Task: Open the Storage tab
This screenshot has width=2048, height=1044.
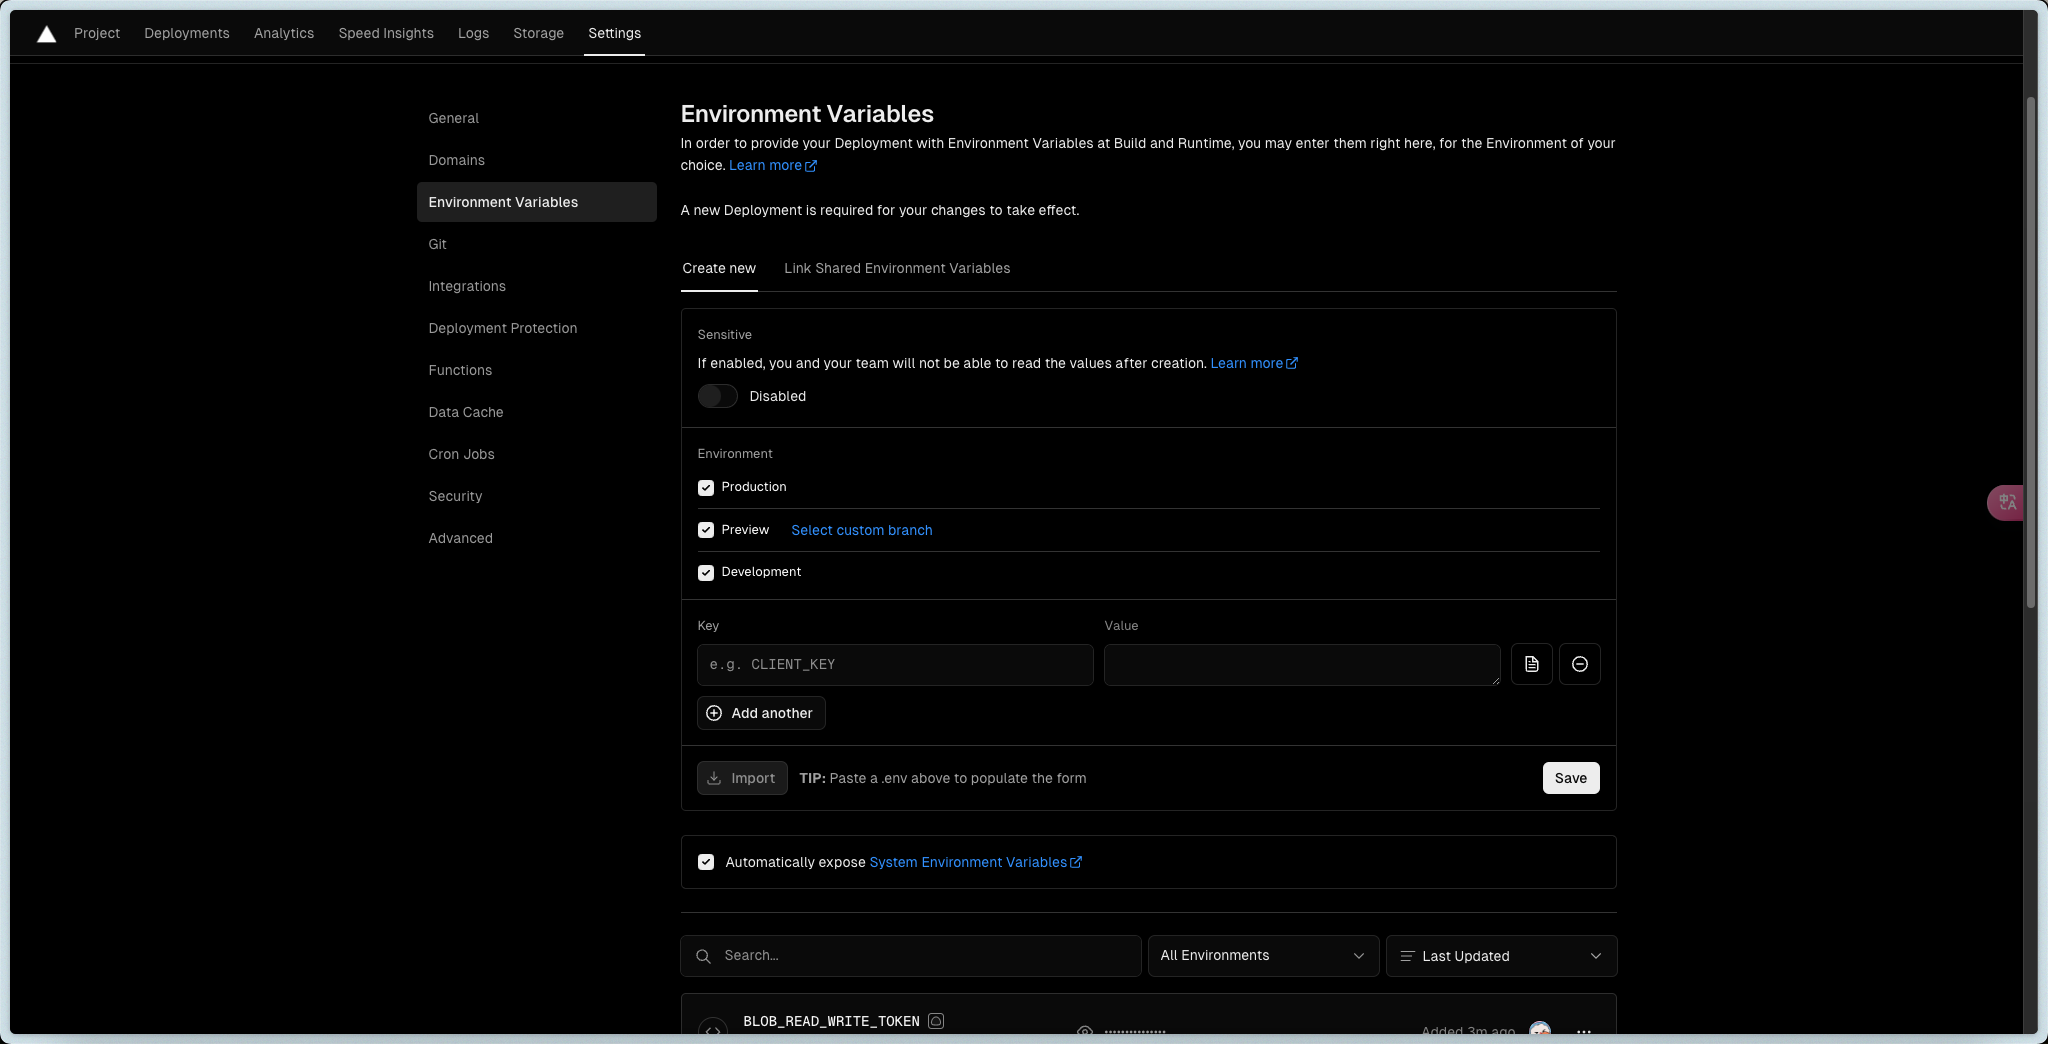Action: [539, 33]
